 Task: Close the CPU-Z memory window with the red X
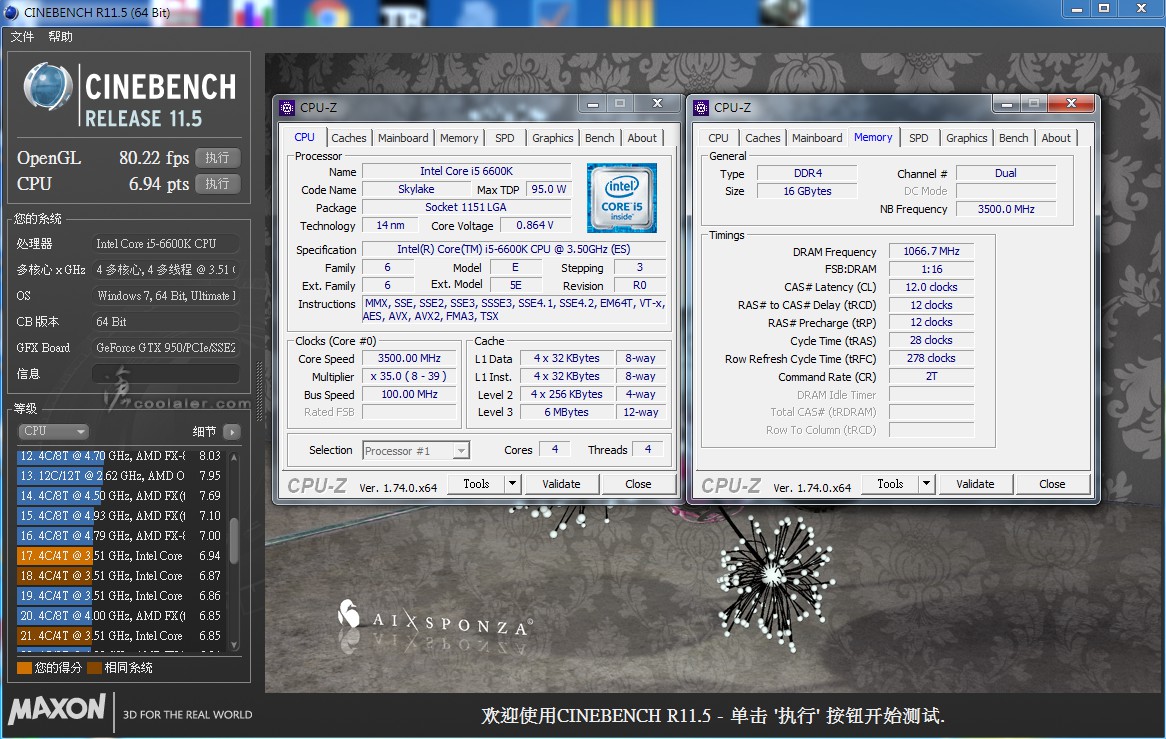pos(1071,104)
